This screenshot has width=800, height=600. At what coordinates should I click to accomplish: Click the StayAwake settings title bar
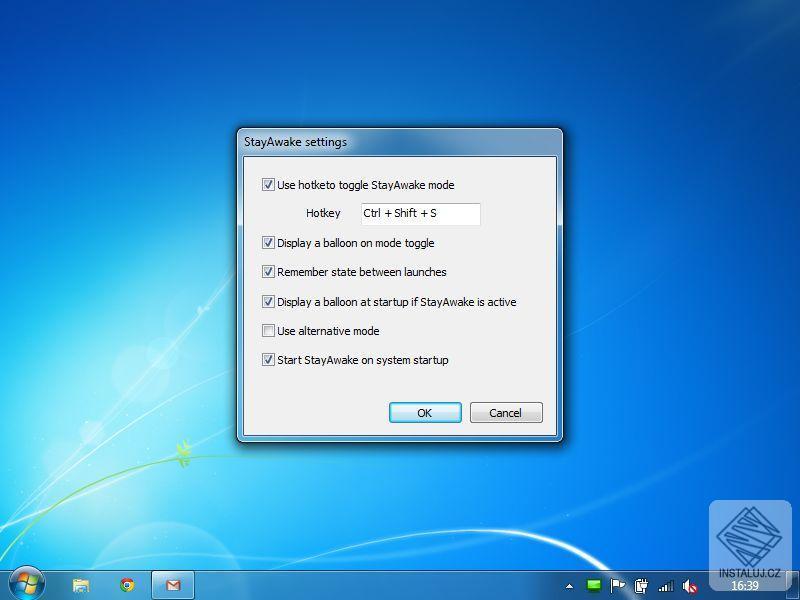399,142
